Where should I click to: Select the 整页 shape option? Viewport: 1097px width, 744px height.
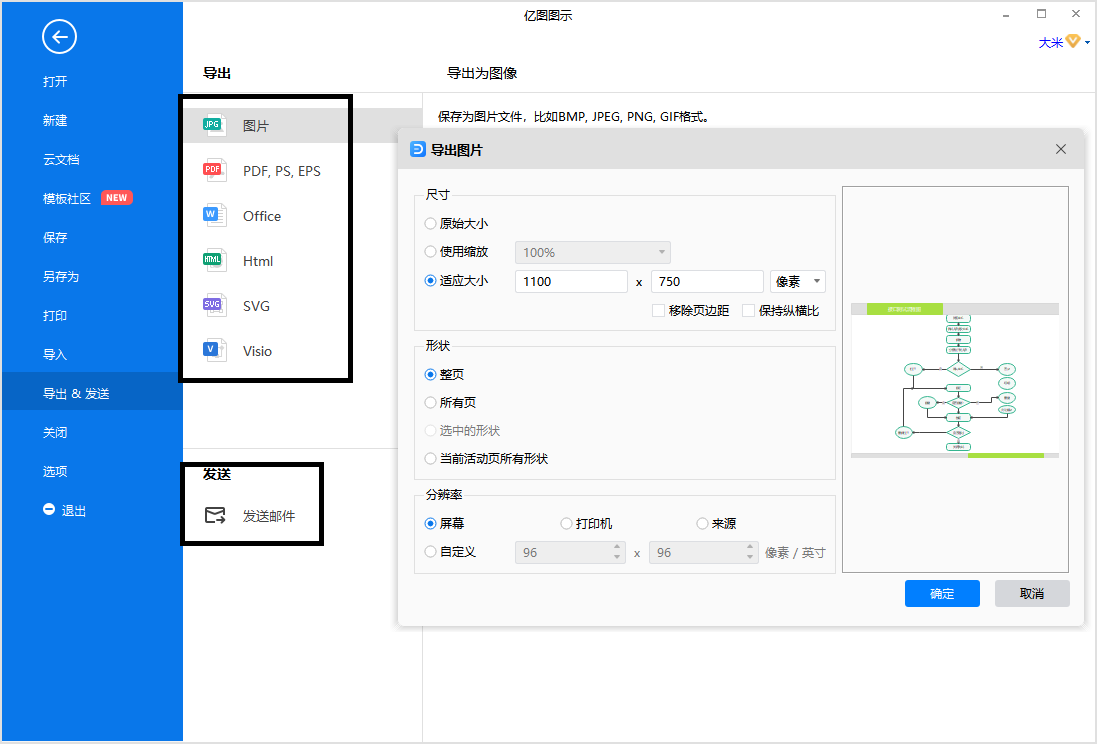(430, 374)
